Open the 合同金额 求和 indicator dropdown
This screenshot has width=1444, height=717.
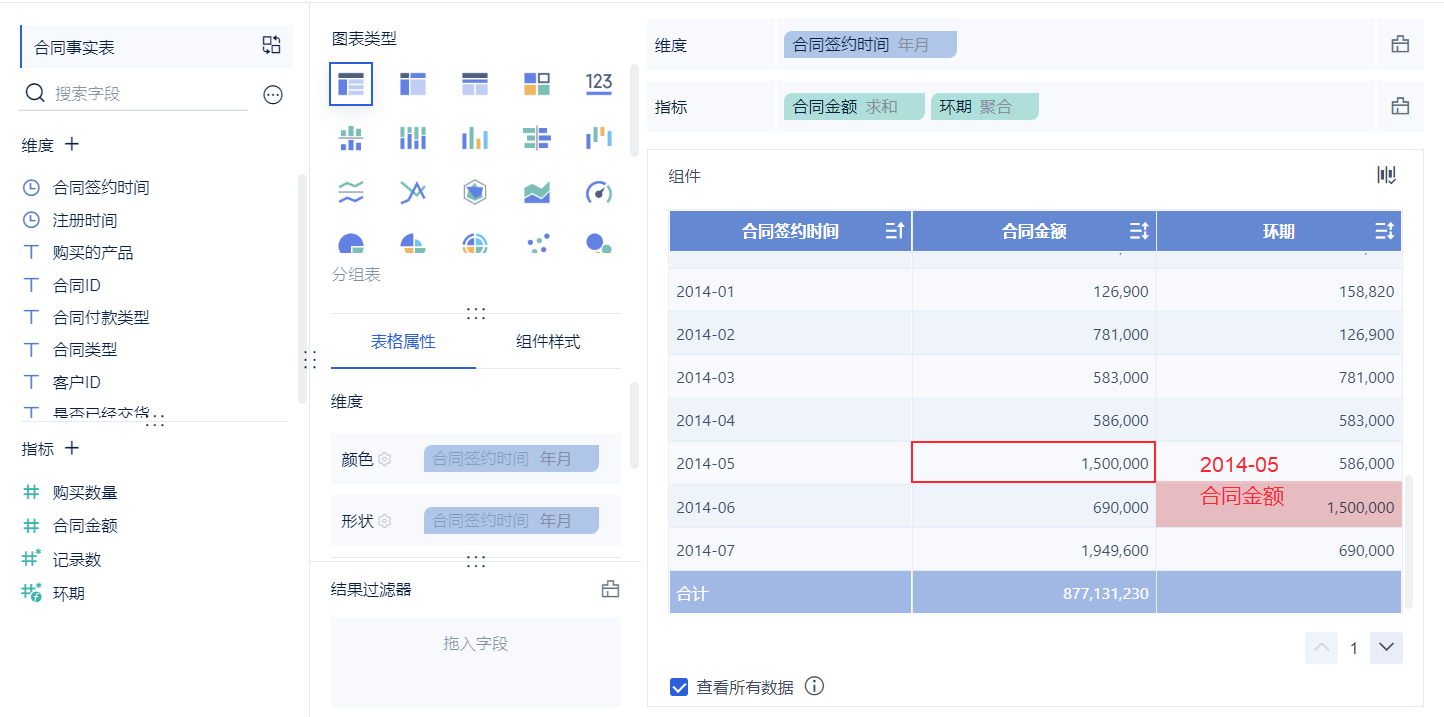click(853, 106)
